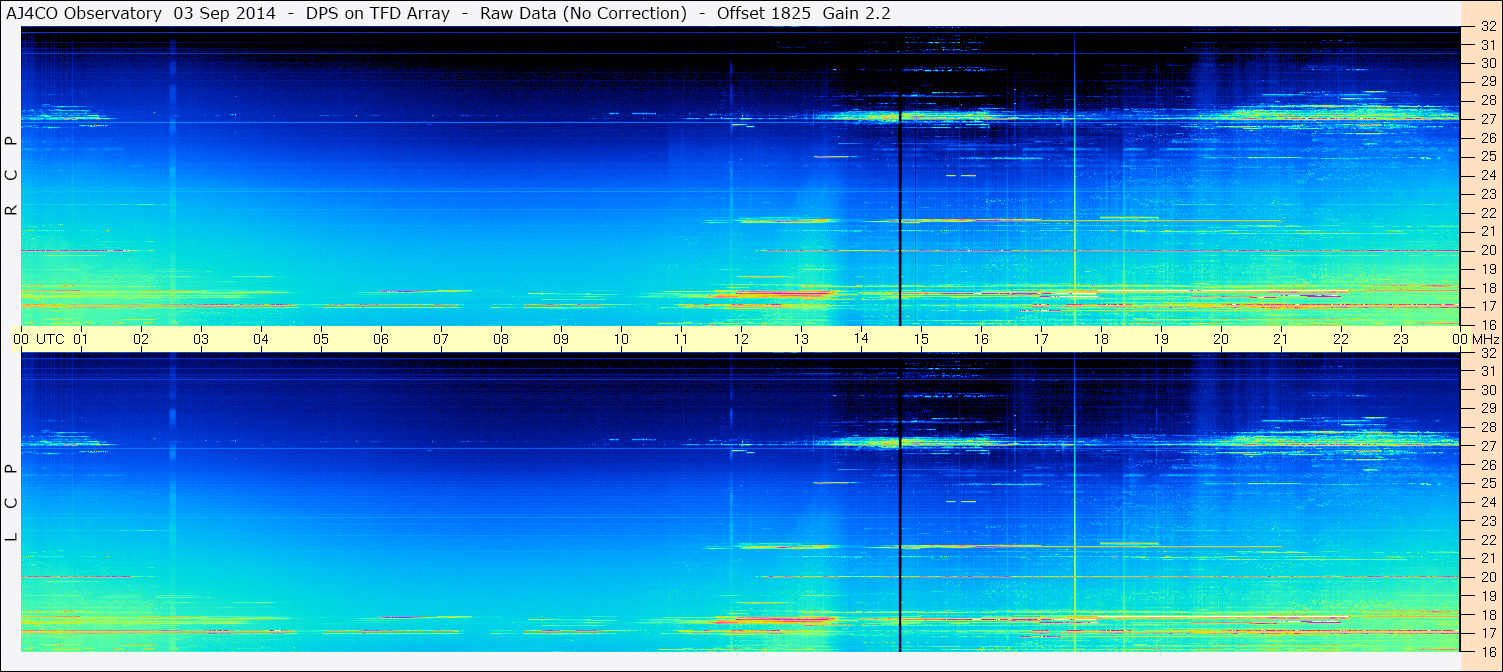This screenshot has width=1503, height=672.
Task: Select the '23' hour label on time axis
Action: 1401,340
